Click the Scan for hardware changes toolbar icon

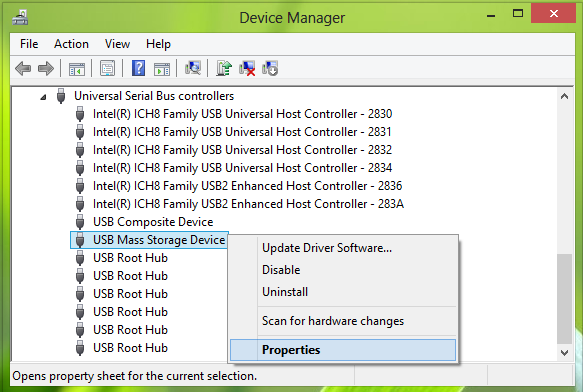tap(193, 68)
